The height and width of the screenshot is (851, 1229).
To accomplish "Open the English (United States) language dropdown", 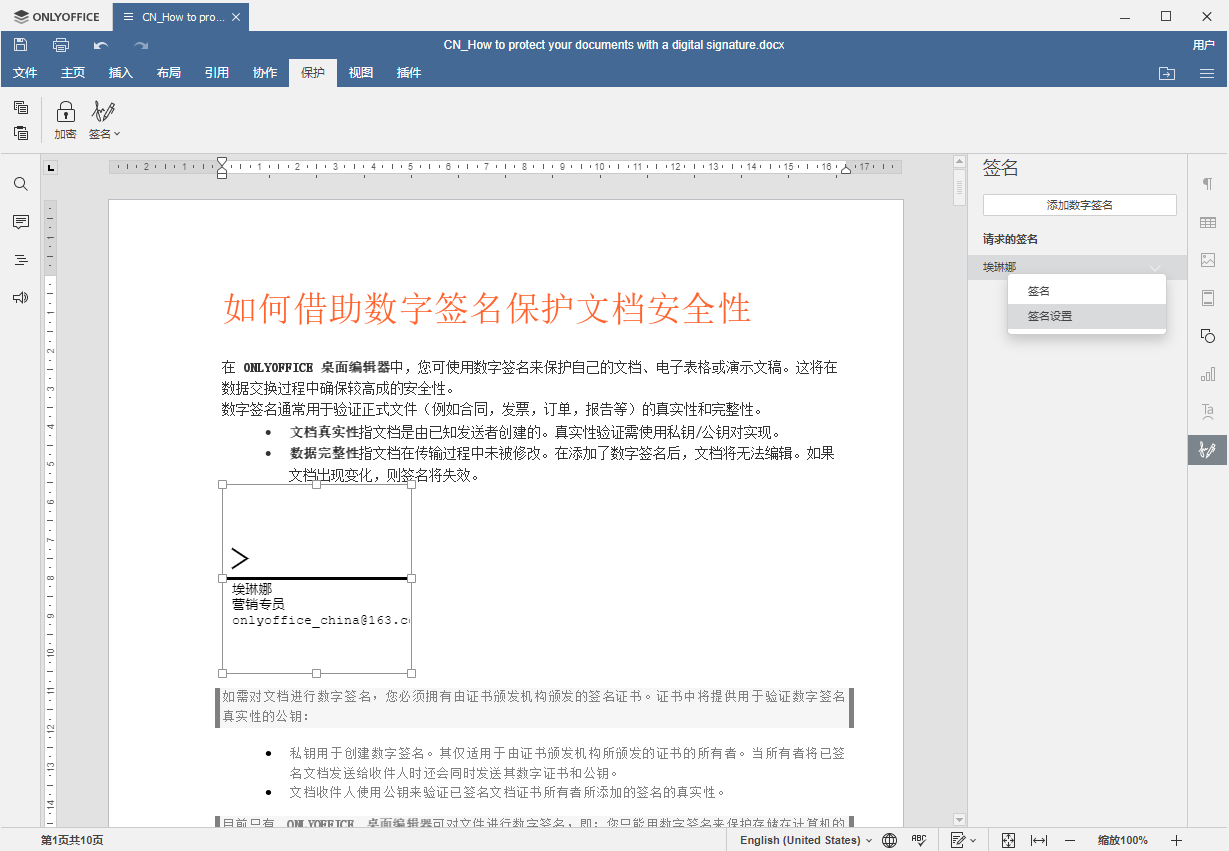I will click(x=806, y=840).
